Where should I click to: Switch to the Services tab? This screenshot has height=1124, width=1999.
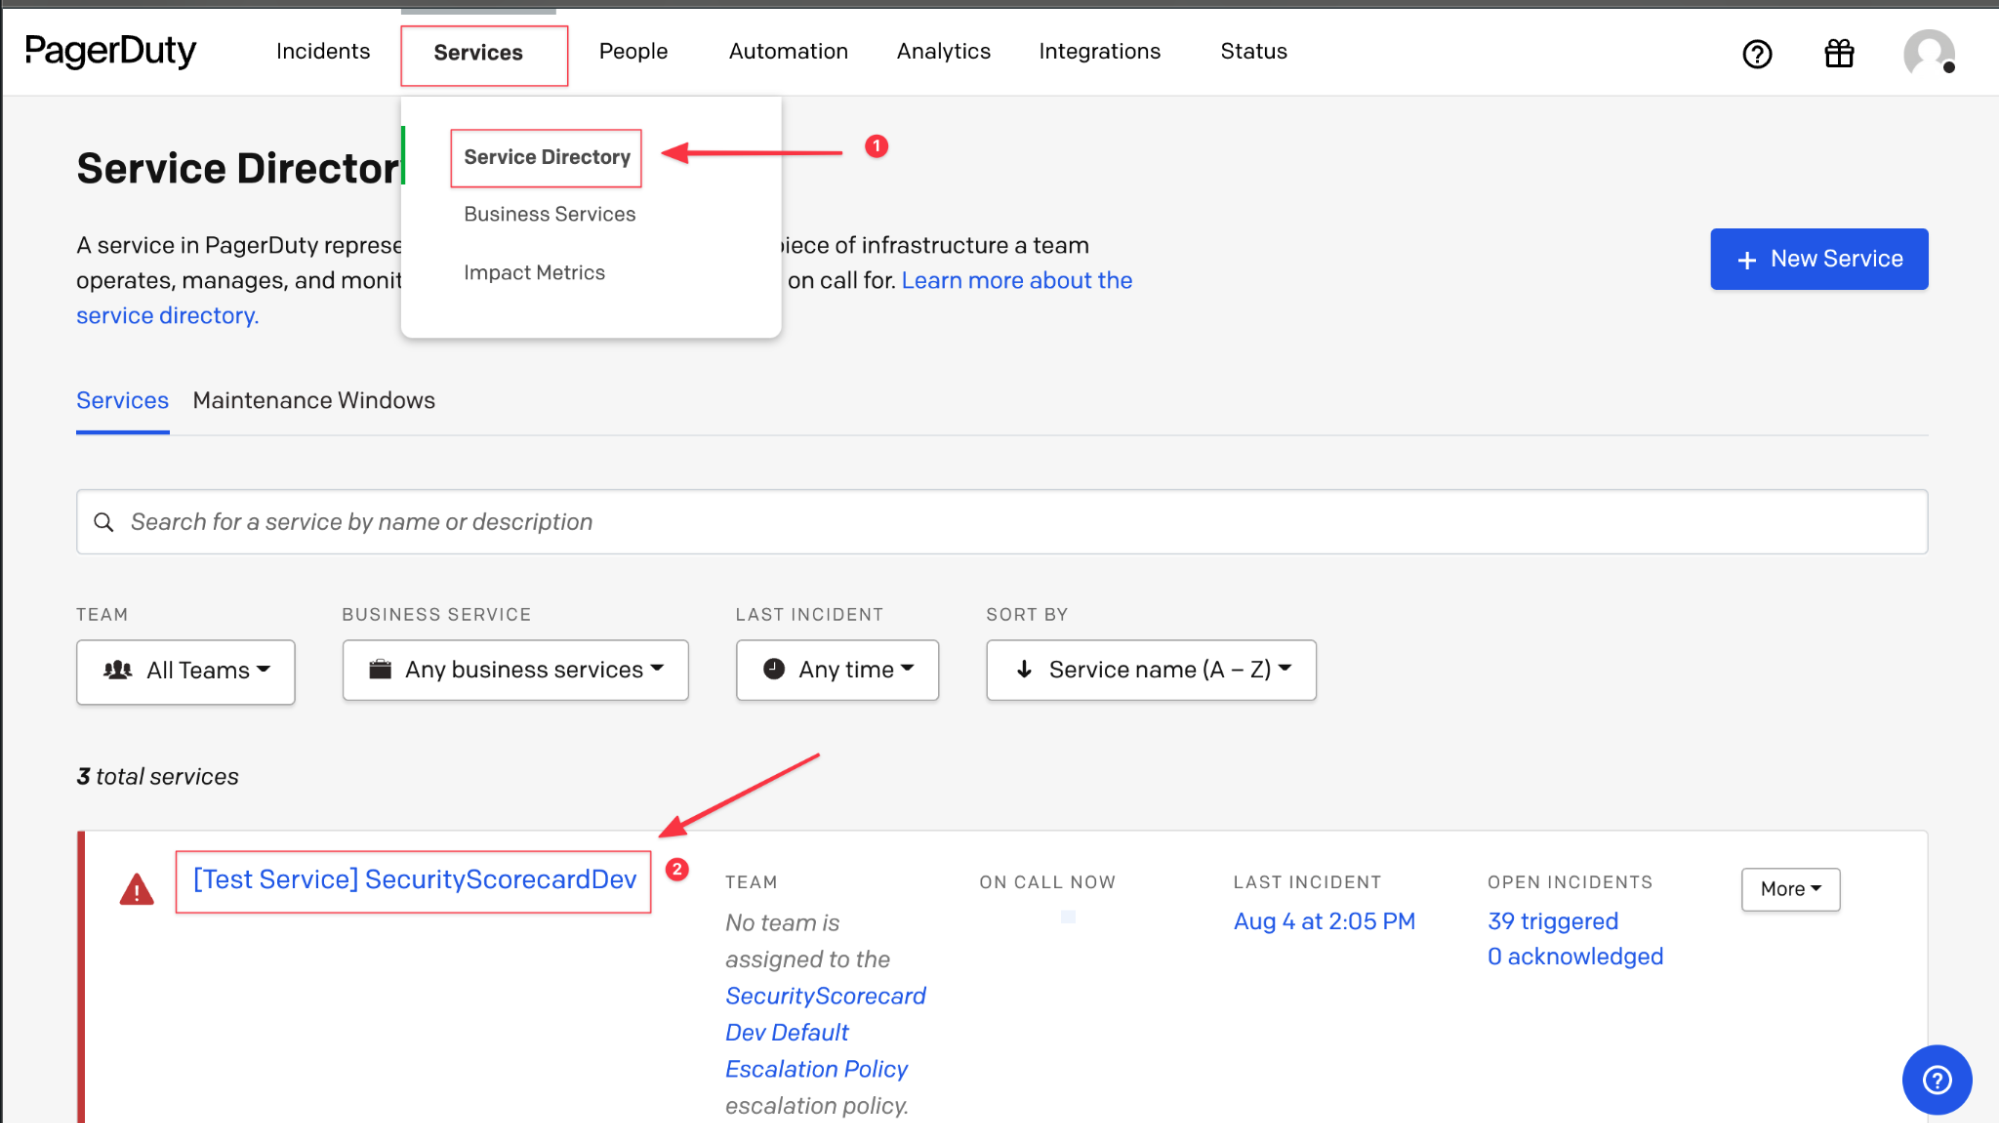(122, 401)
